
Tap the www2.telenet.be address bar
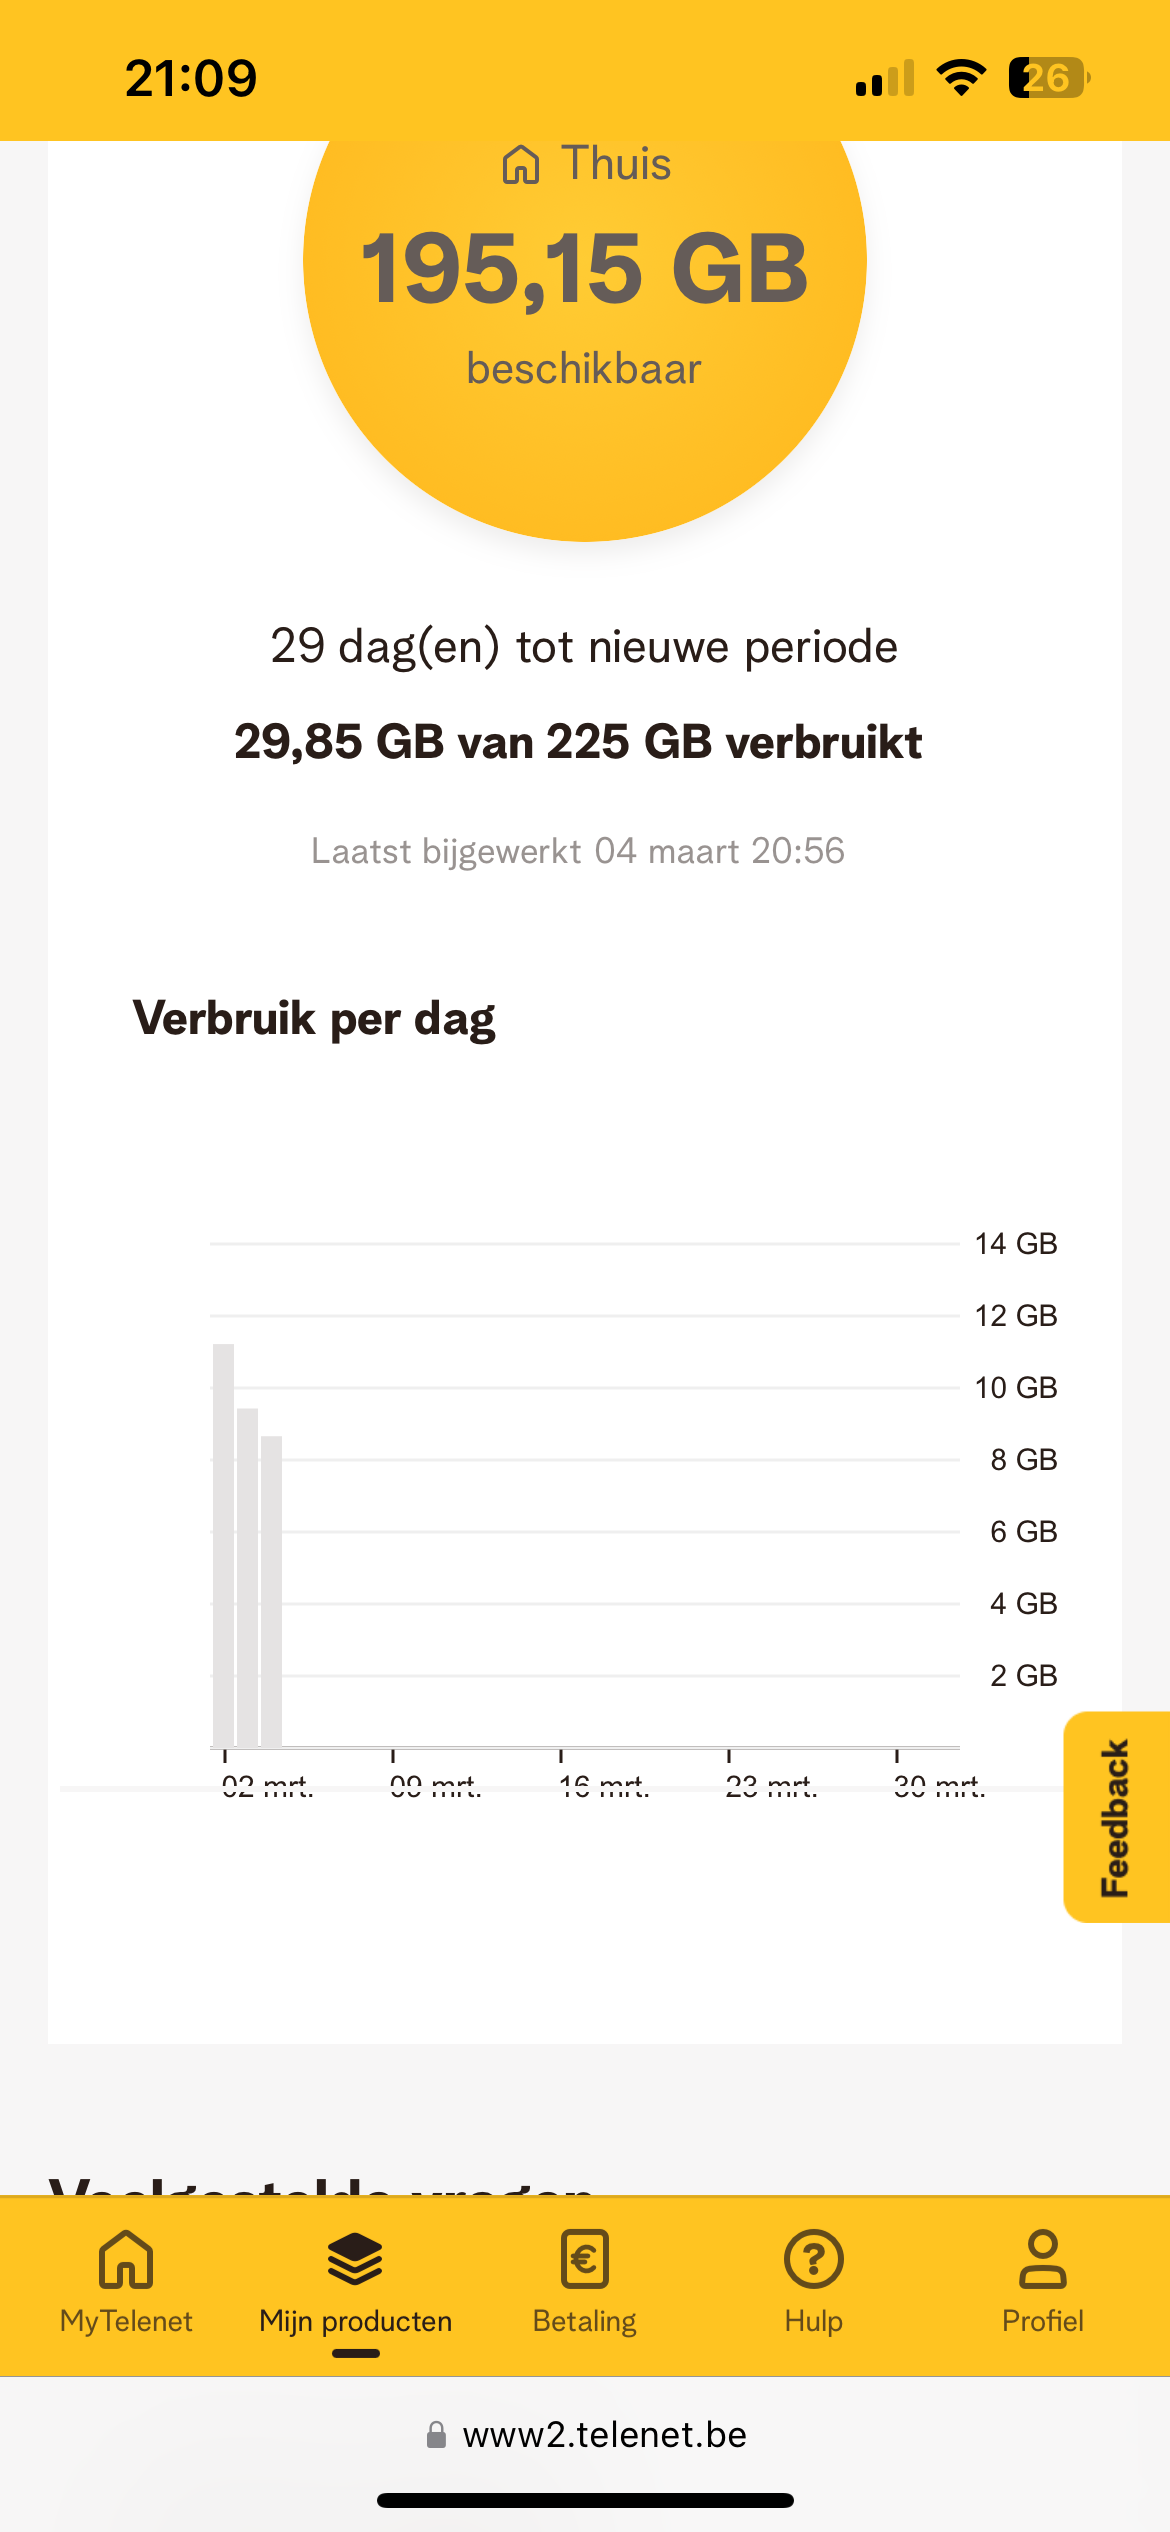coord(604,2434)
